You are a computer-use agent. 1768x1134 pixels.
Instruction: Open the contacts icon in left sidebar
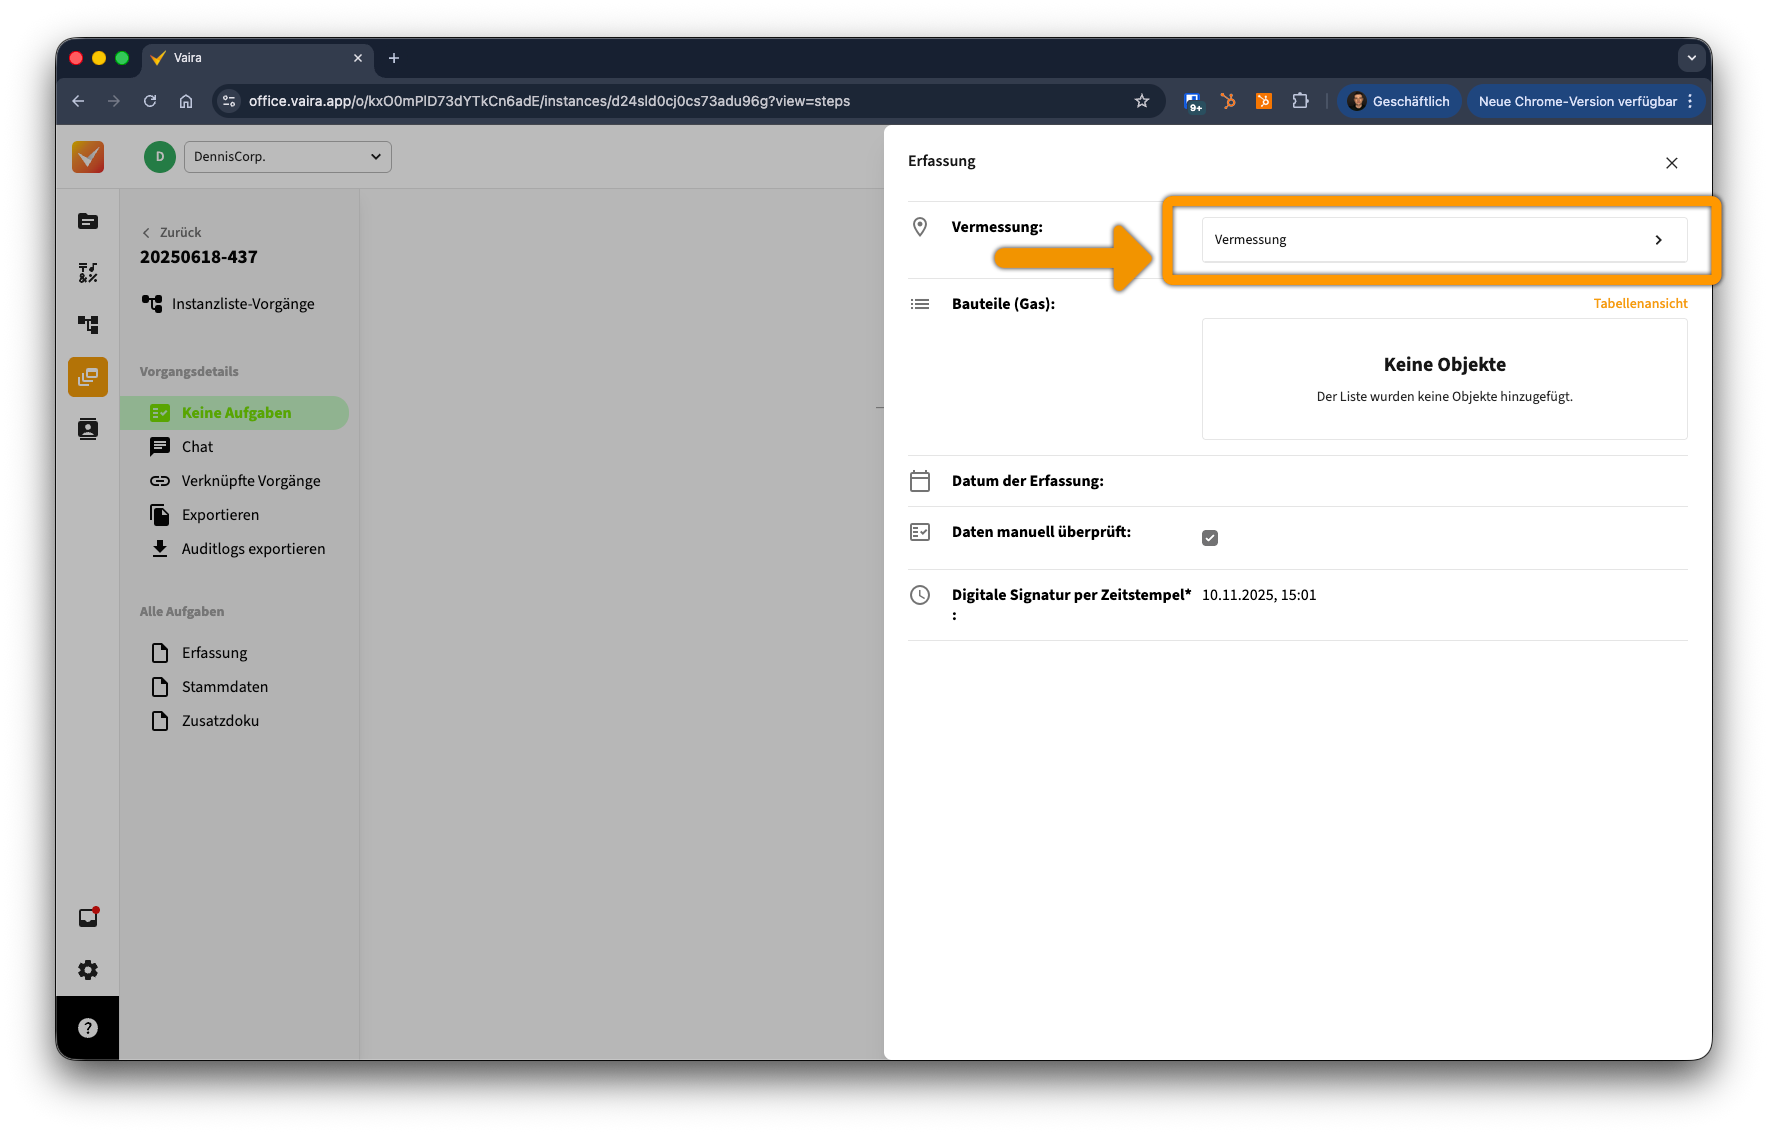click(88, 429)
